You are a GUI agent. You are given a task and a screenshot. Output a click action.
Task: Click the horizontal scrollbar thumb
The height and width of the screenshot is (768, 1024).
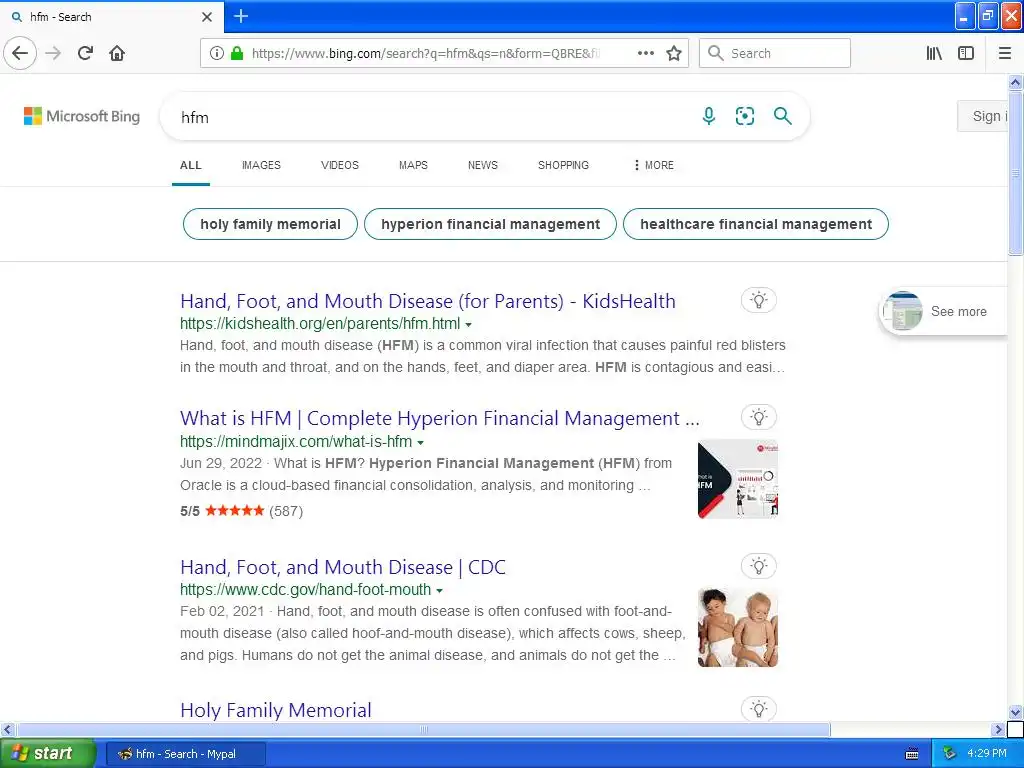[423, 729]
